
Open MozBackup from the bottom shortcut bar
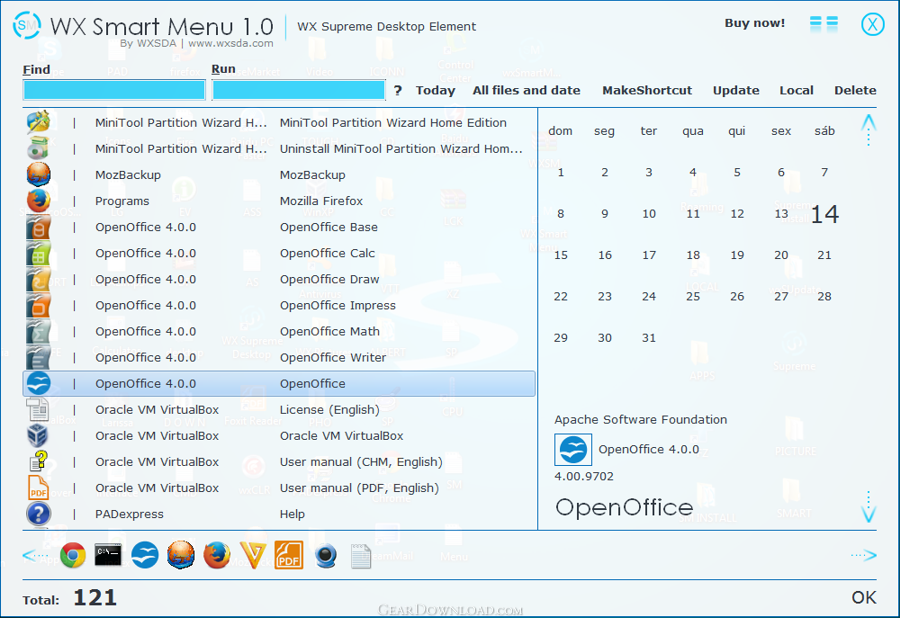[181, 555]
